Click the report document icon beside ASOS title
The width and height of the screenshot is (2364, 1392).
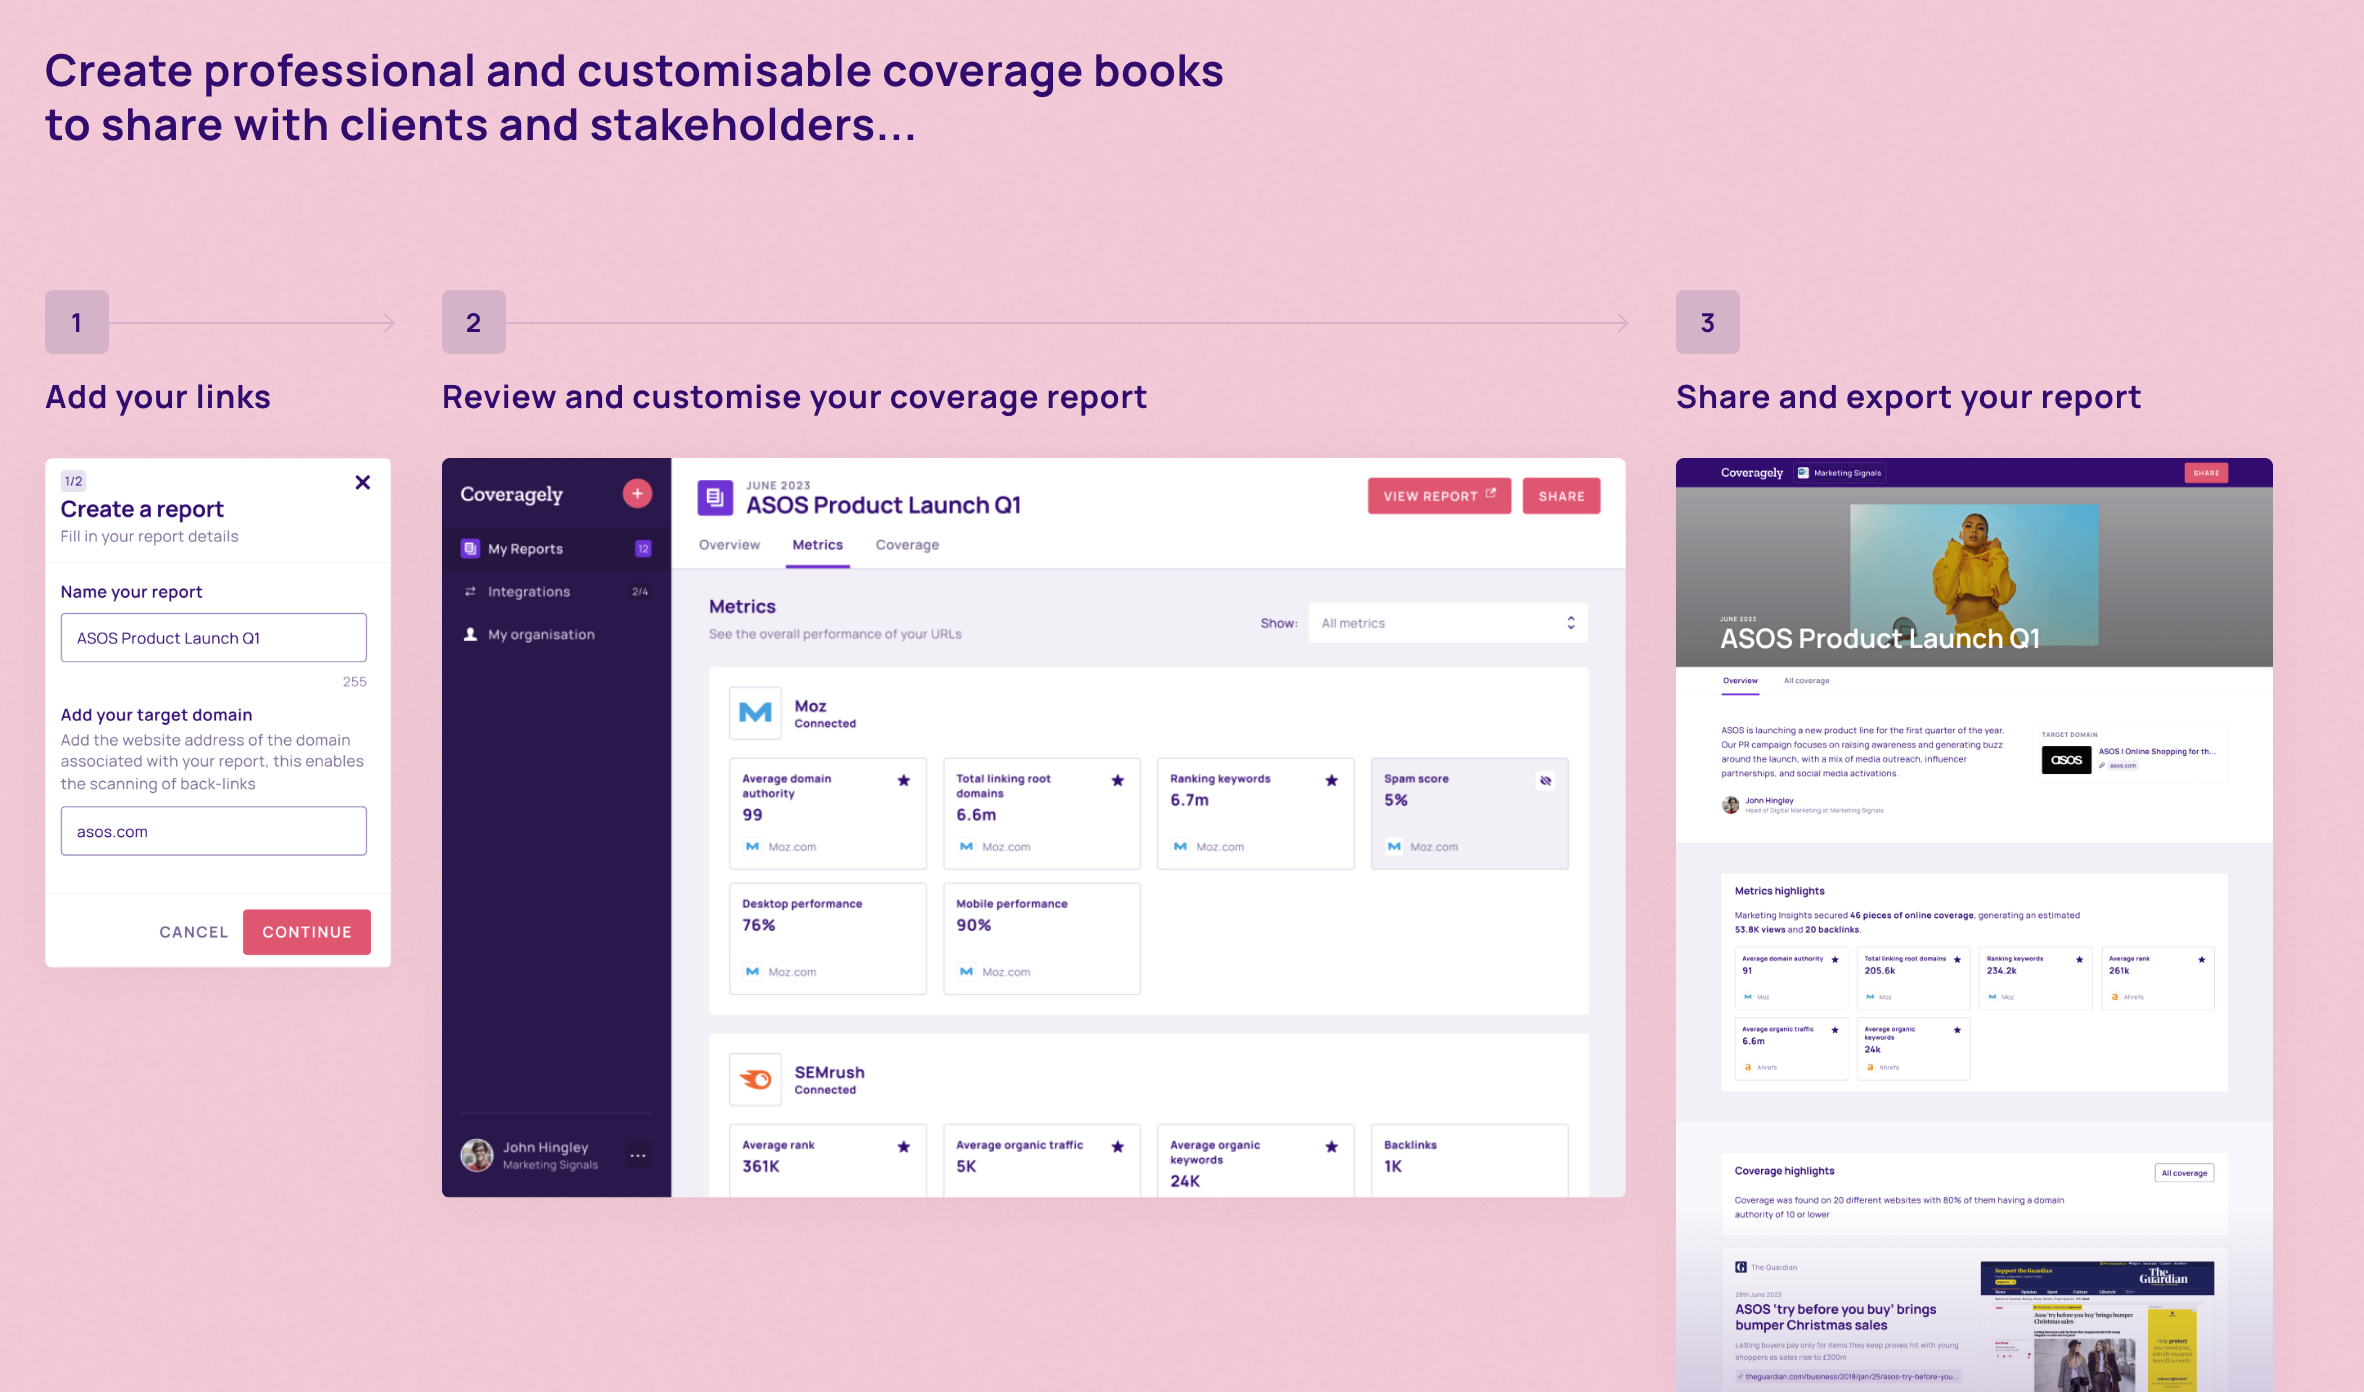coord(715,497)
